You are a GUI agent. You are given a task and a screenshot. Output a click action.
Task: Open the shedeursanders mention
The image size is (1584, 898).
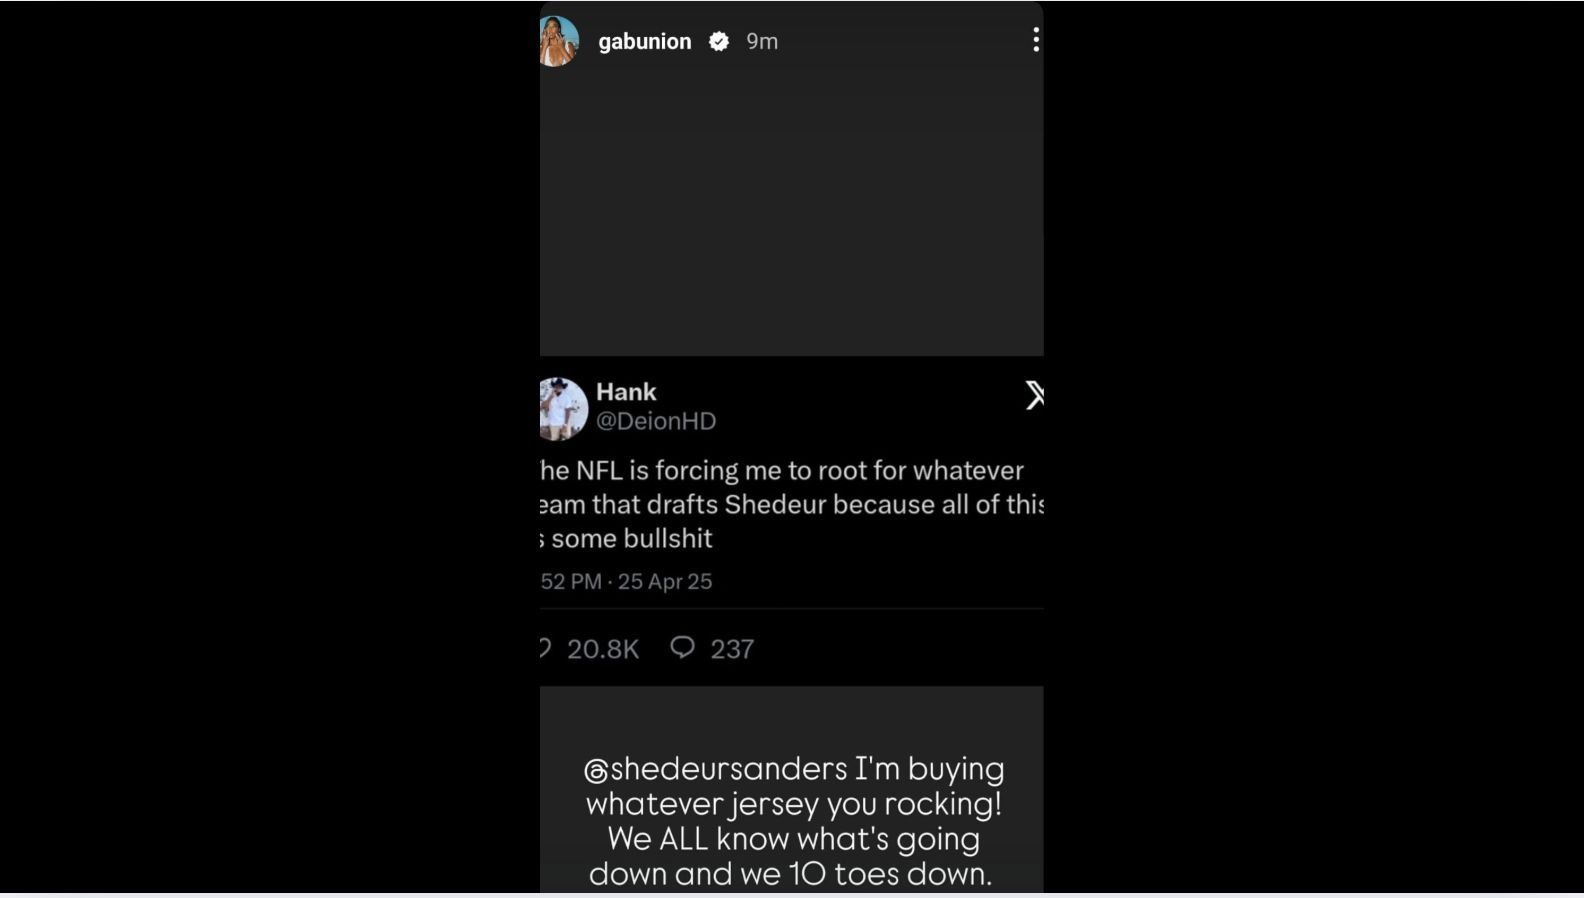tap(729, 769)
